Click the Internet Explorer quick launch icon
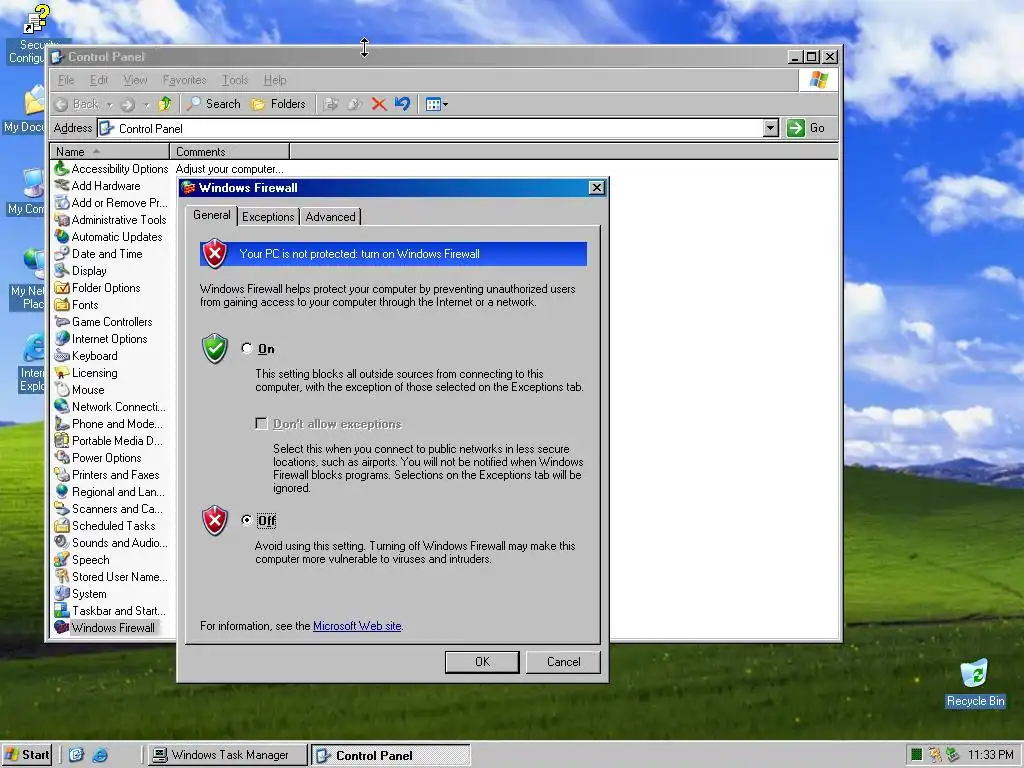 [x=100, y=755]
